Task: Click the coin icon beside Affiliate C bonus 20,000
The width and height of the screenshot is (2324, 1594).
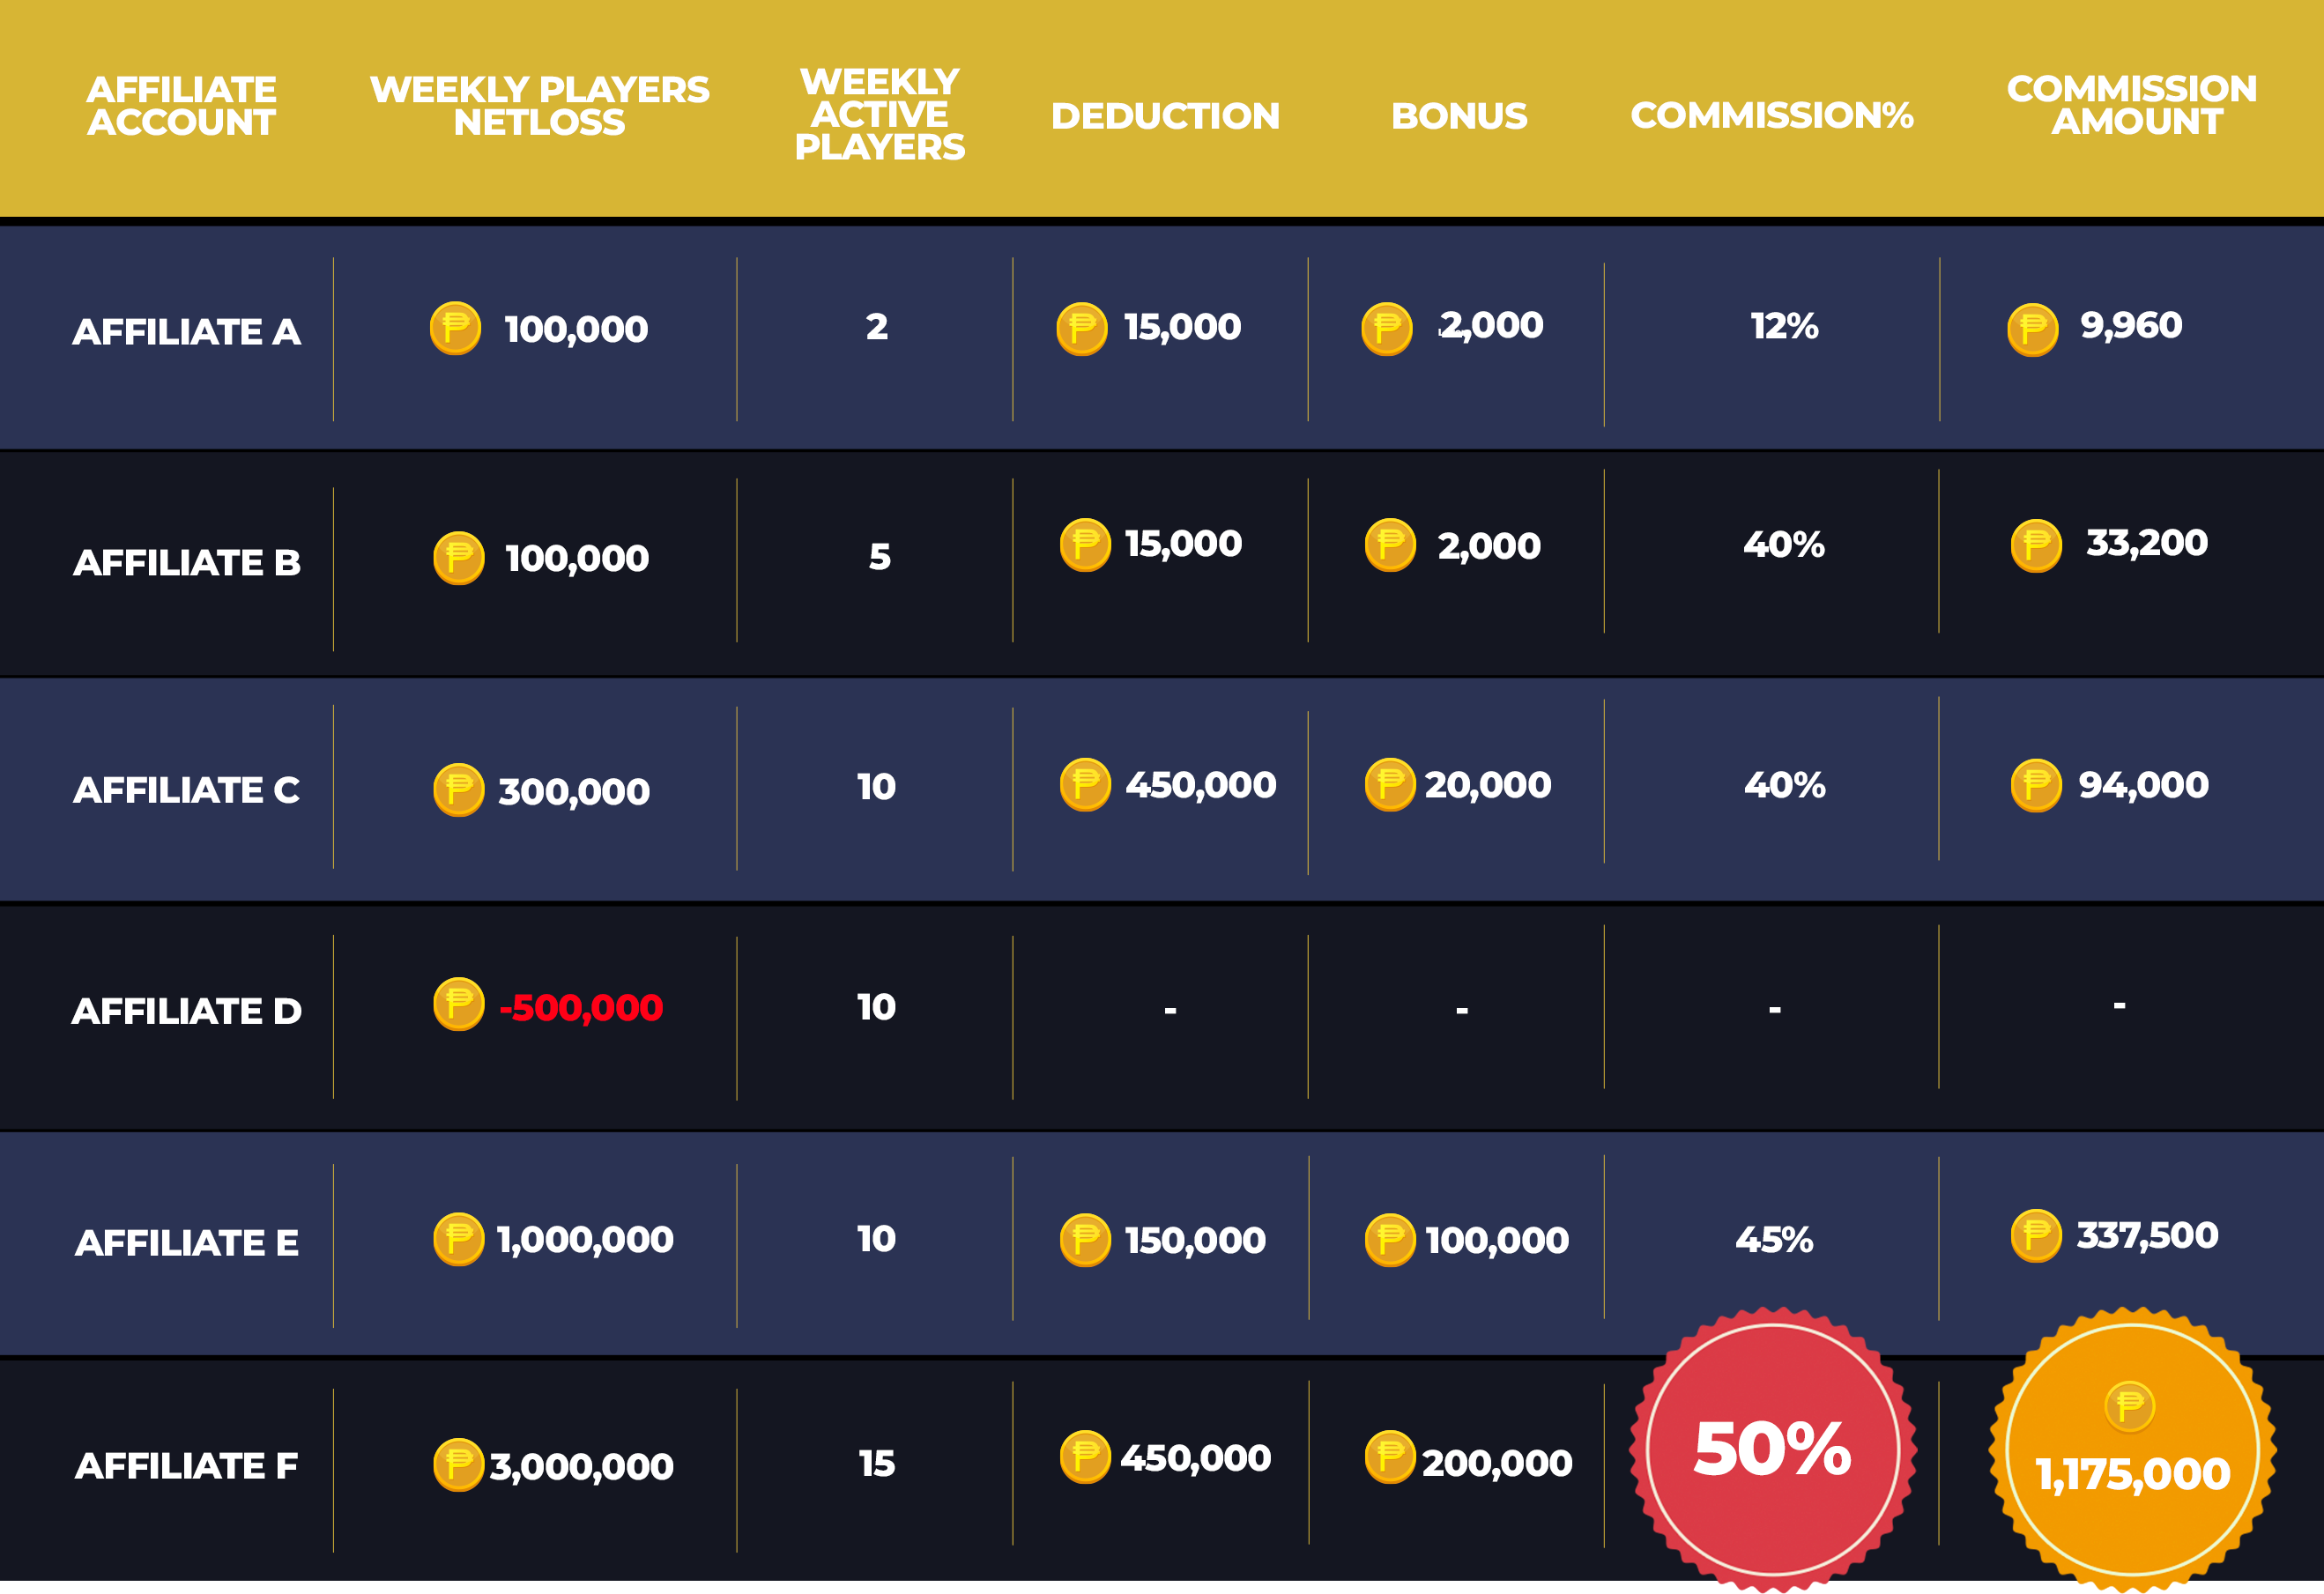Action: point(1390,785)
